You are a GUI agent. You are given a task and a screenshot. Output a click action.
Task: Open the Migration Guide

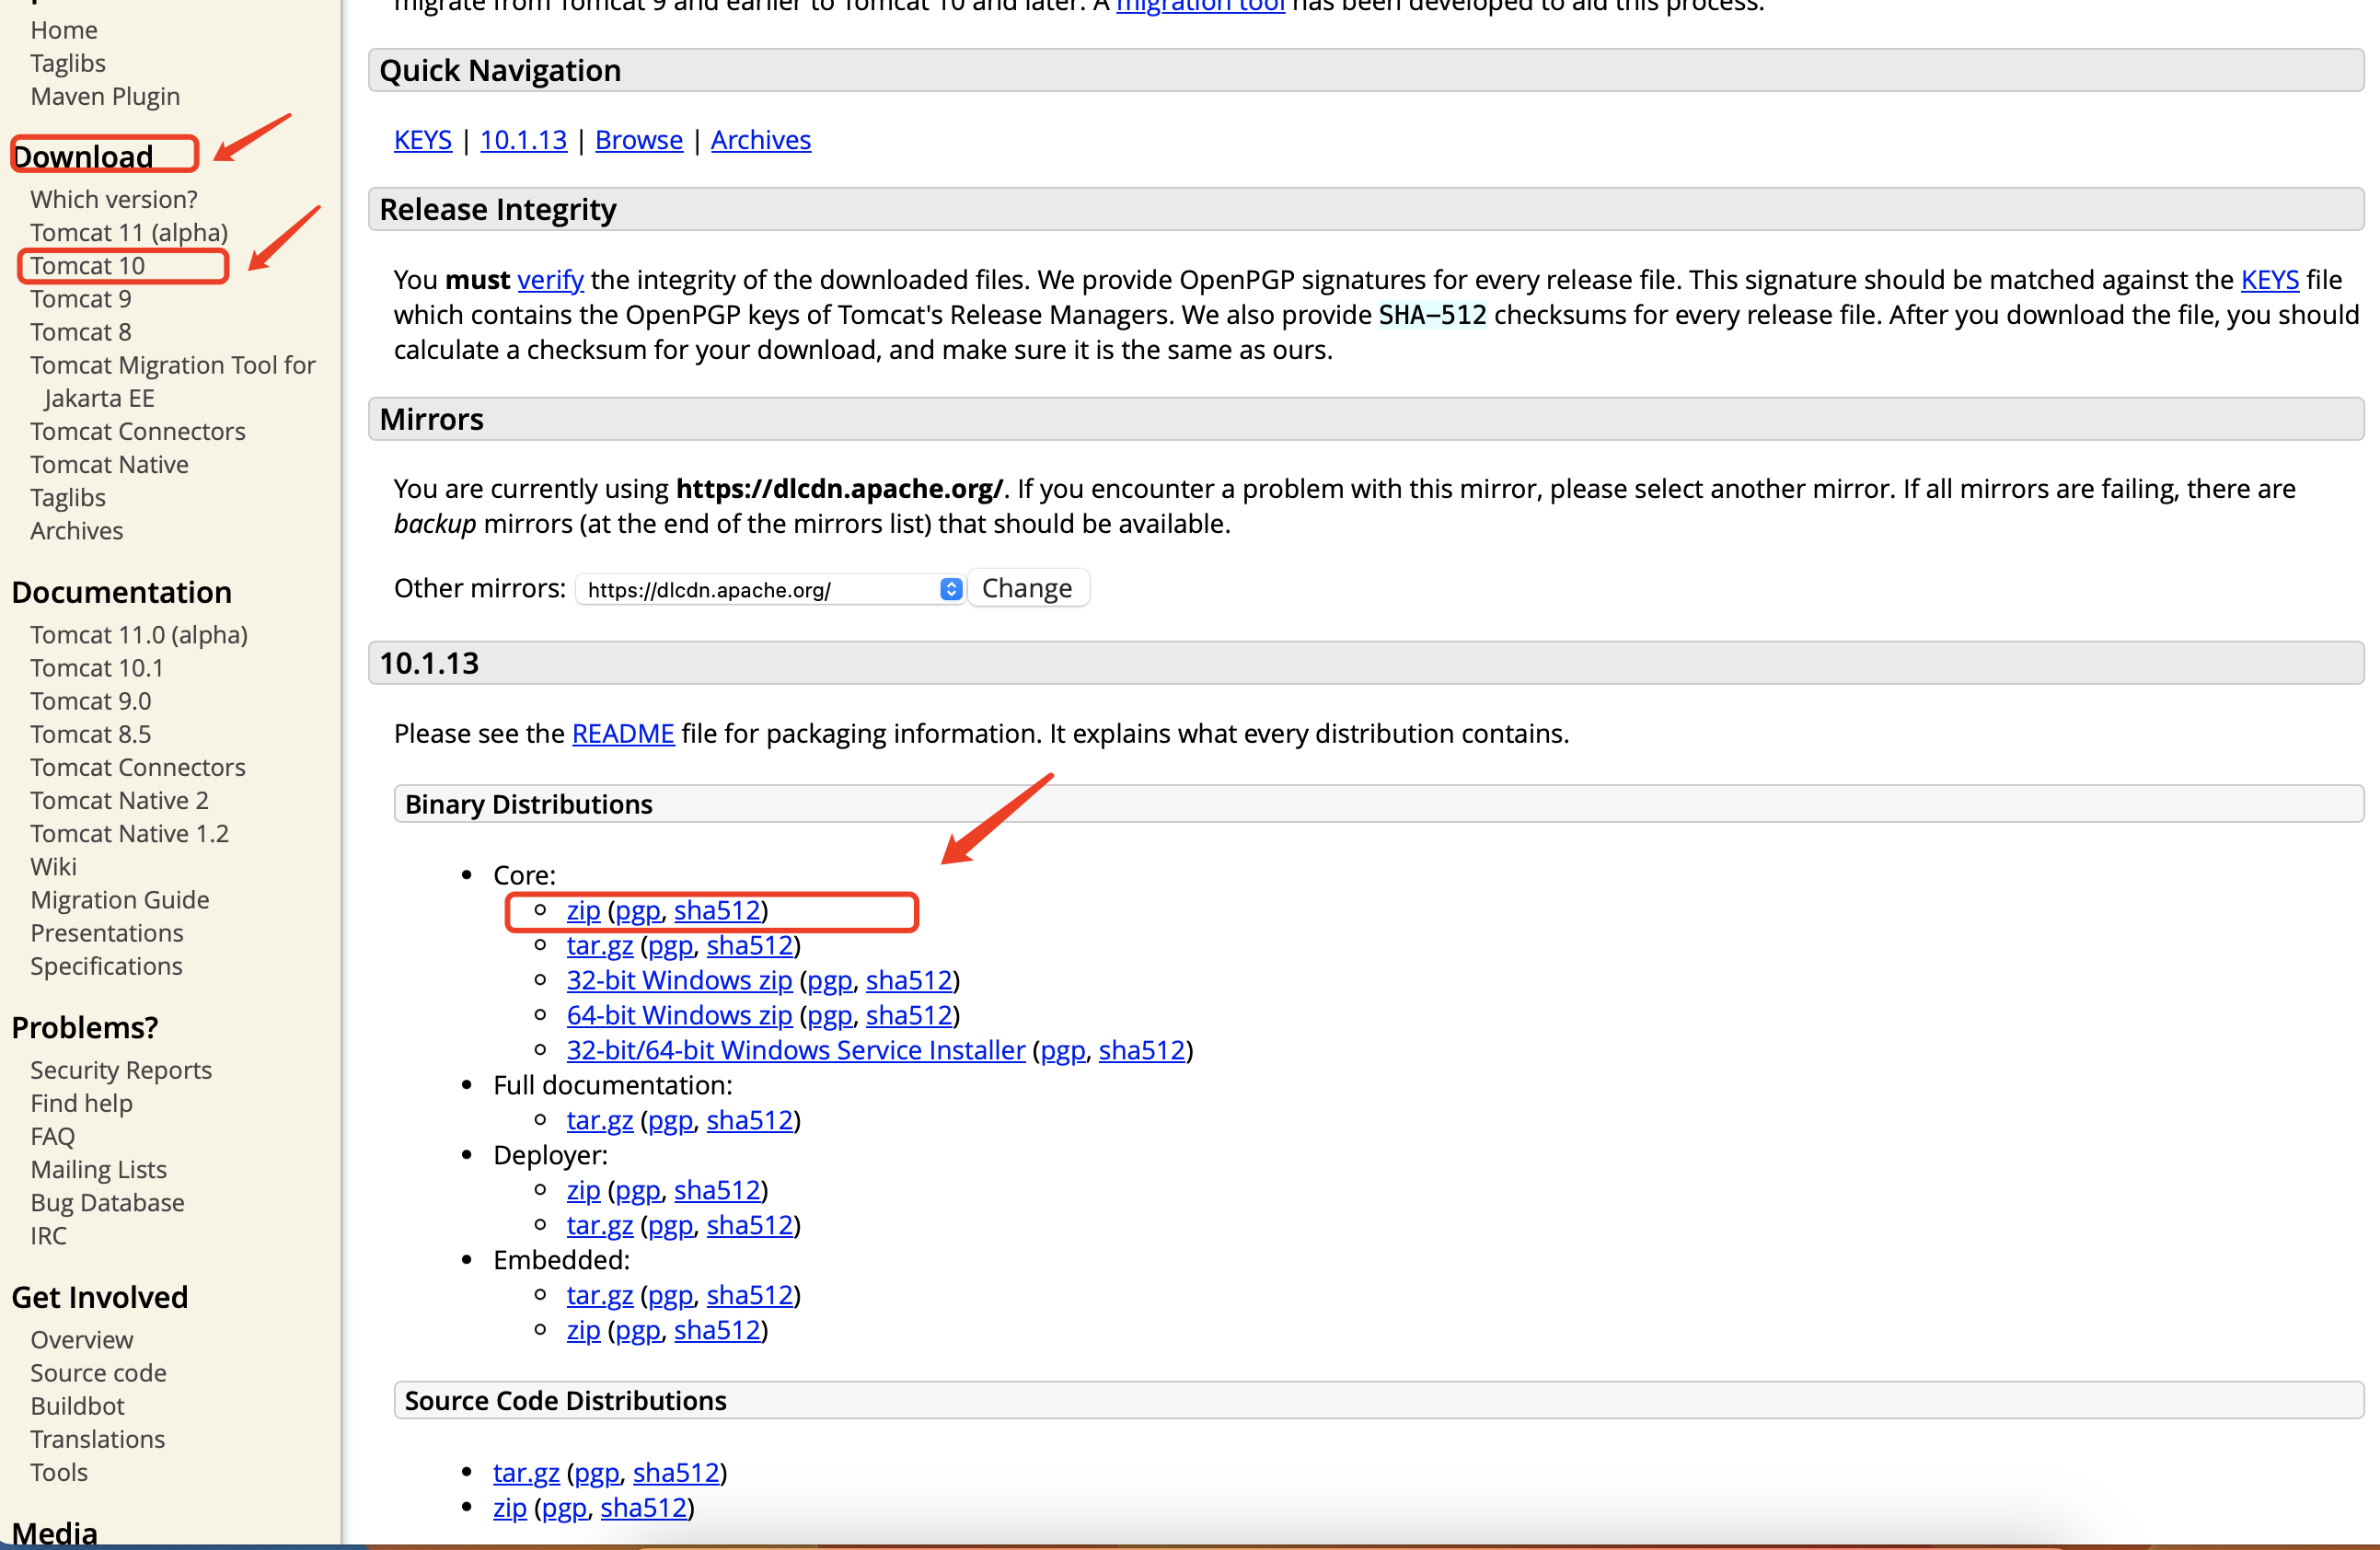click(x=120, y=900)
